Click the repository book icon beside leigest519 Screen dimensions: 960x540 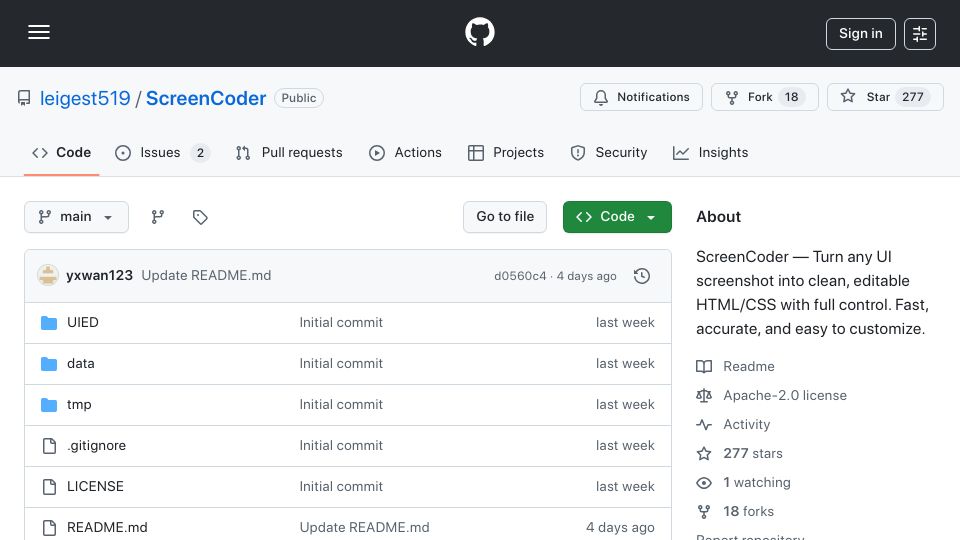24,98
